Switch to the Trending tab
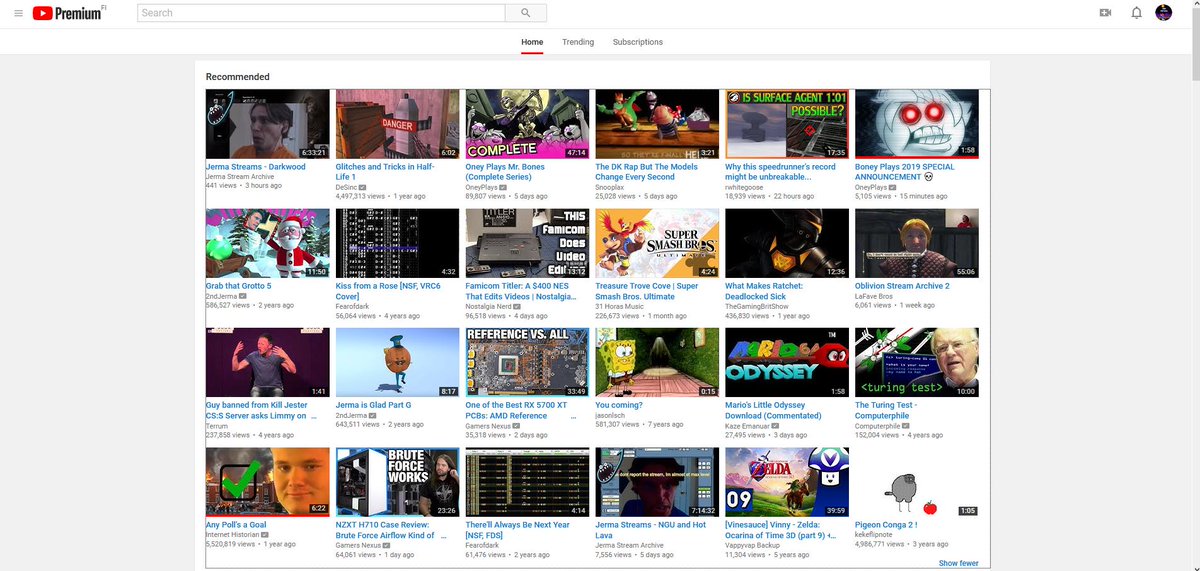This screenshot has height=571, width=1200. pos(578,42)
